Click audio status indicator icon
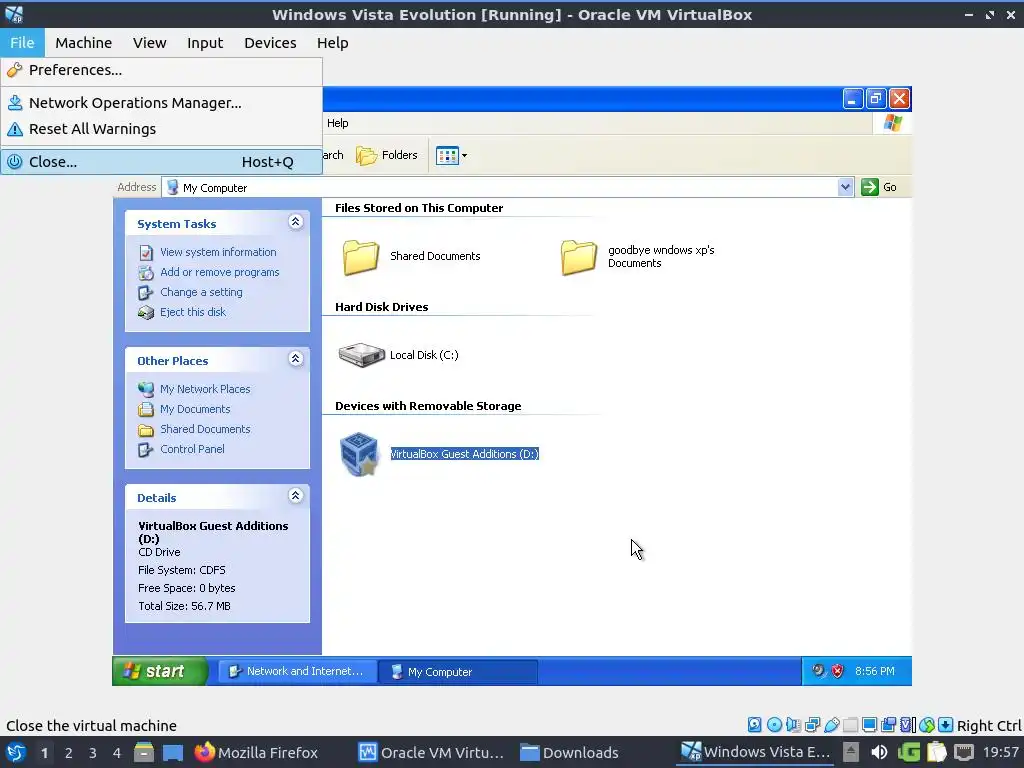Image resolution: width=1024 pixels, height=768 pixels. coord(793,725)
